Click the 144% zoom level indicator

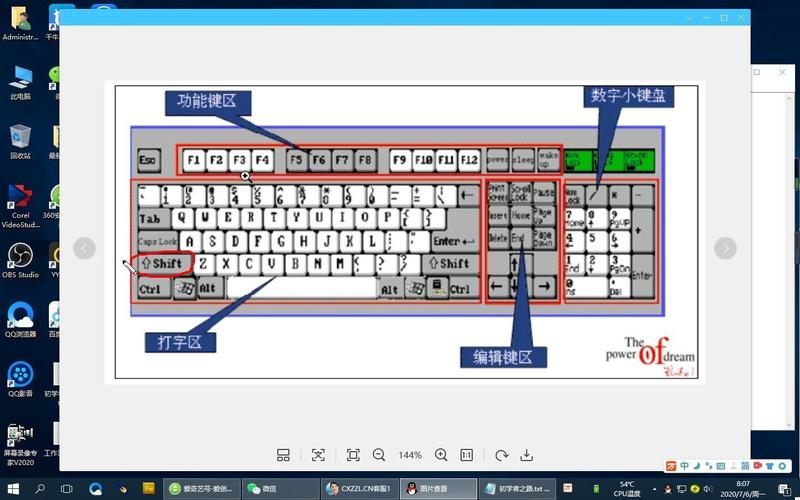[410, 455]
